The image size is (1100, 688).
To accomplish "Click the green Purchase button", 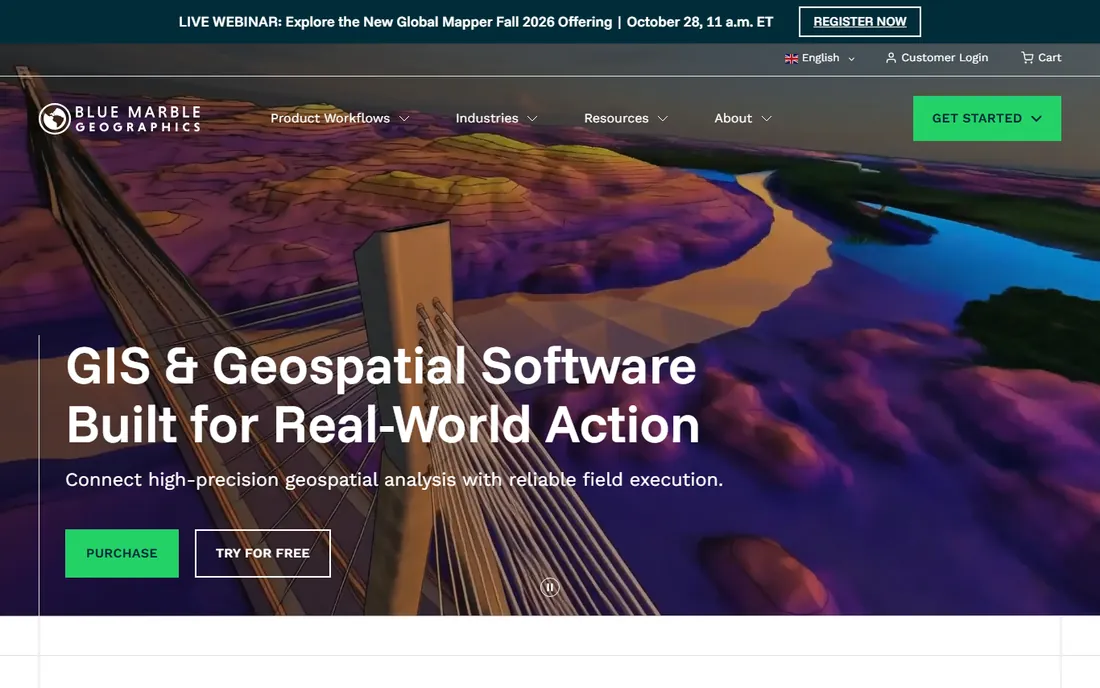I will tap(122, 553).
